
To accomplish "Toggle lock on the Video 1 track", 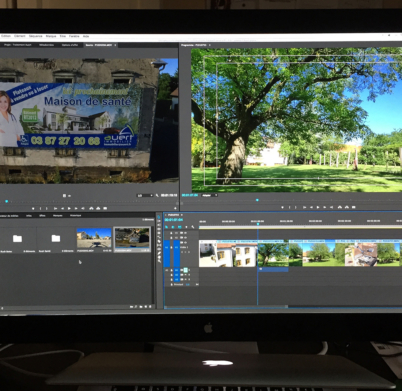I will click(x=171, y=247).
